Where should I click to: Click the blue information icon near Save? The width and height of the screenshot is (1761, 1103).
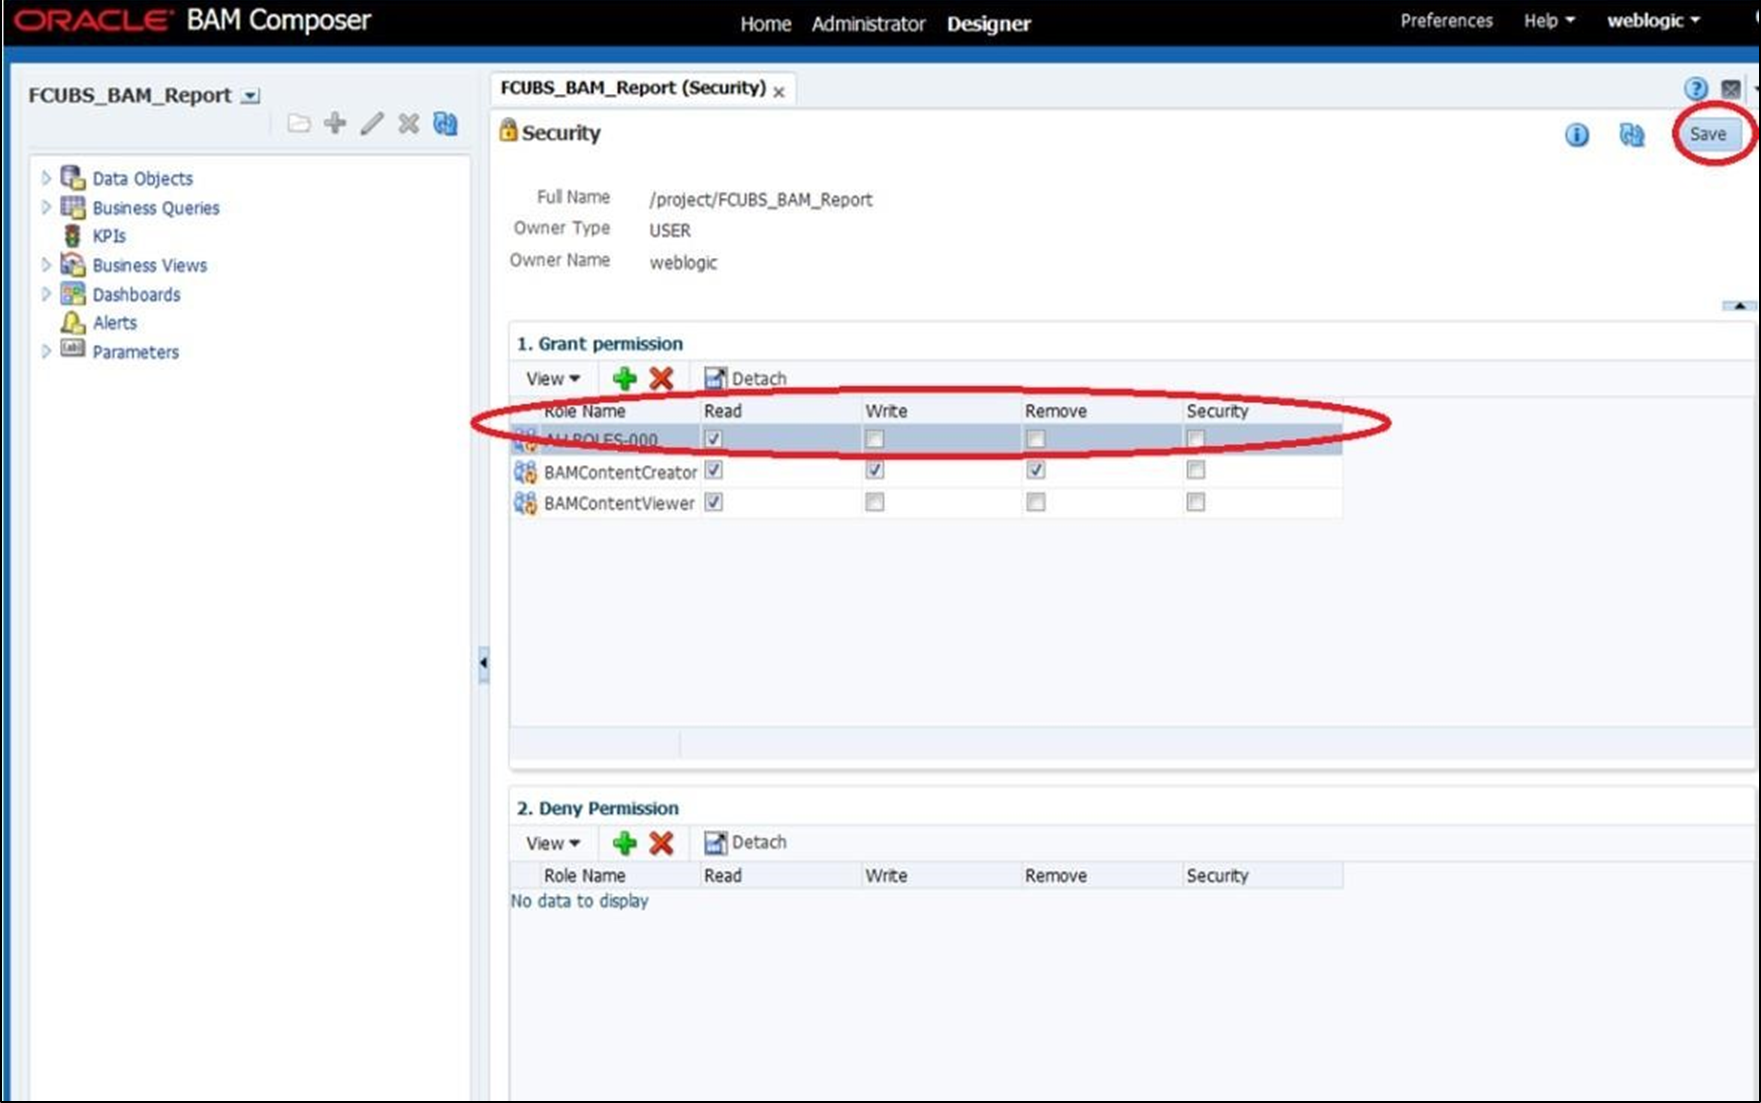pos(1577,135)
